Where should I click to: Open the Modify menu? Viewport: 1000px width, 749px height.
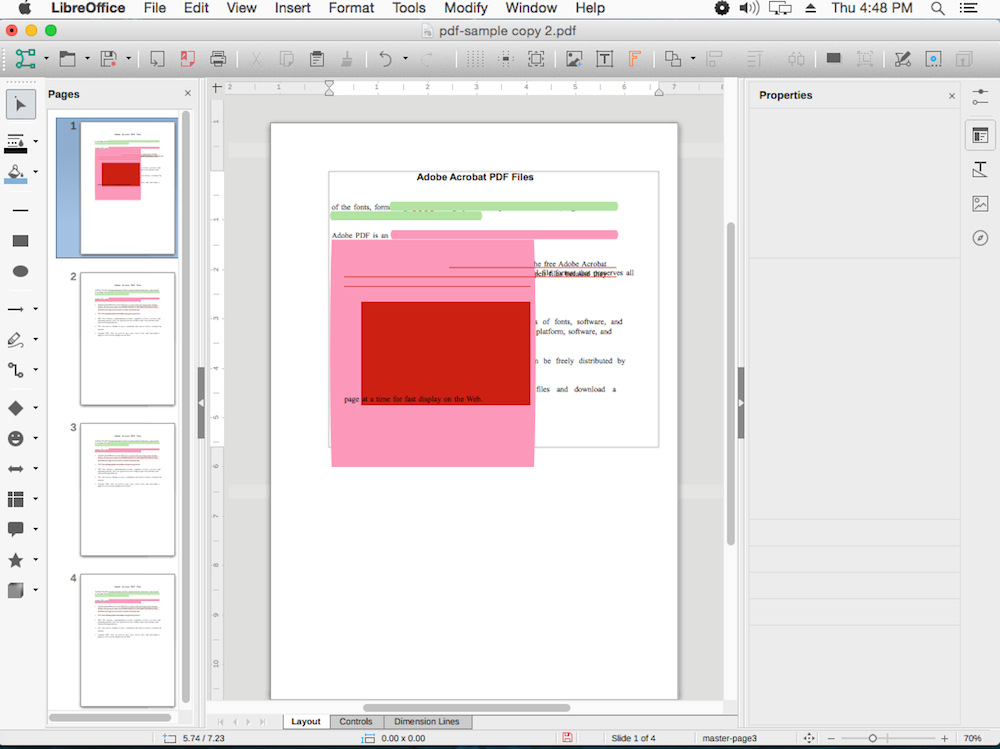466,8
